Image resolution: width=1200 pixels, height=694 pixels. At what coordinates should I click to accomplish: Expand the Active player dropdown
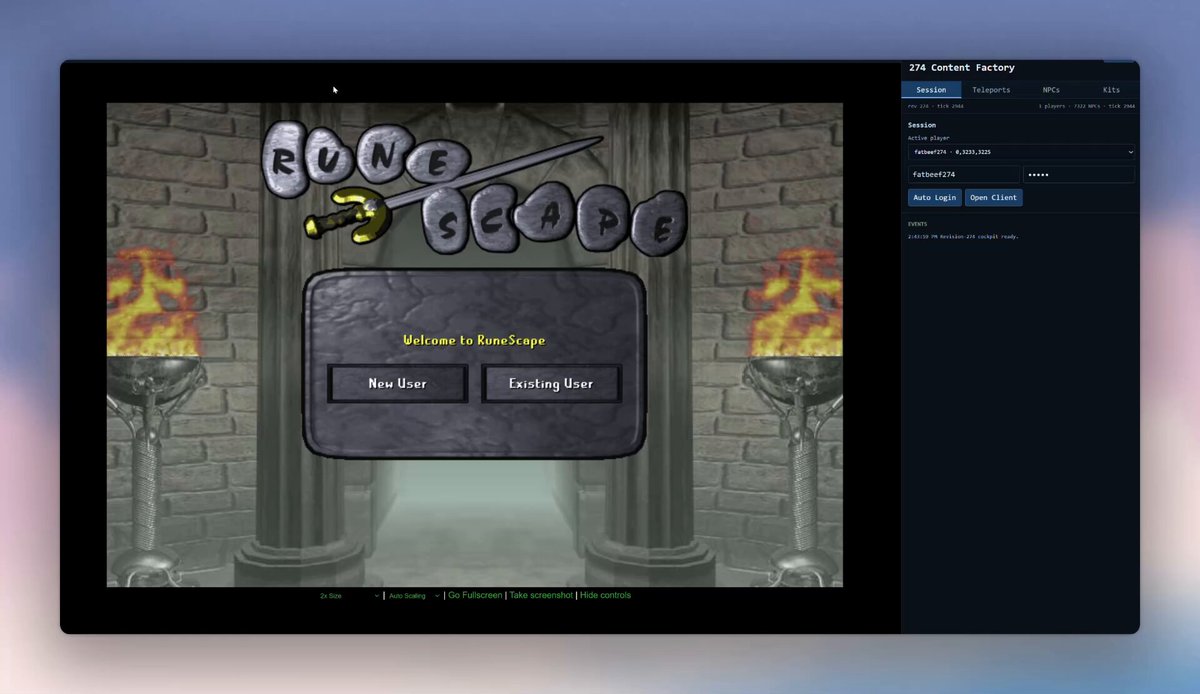pos(1021,152)
